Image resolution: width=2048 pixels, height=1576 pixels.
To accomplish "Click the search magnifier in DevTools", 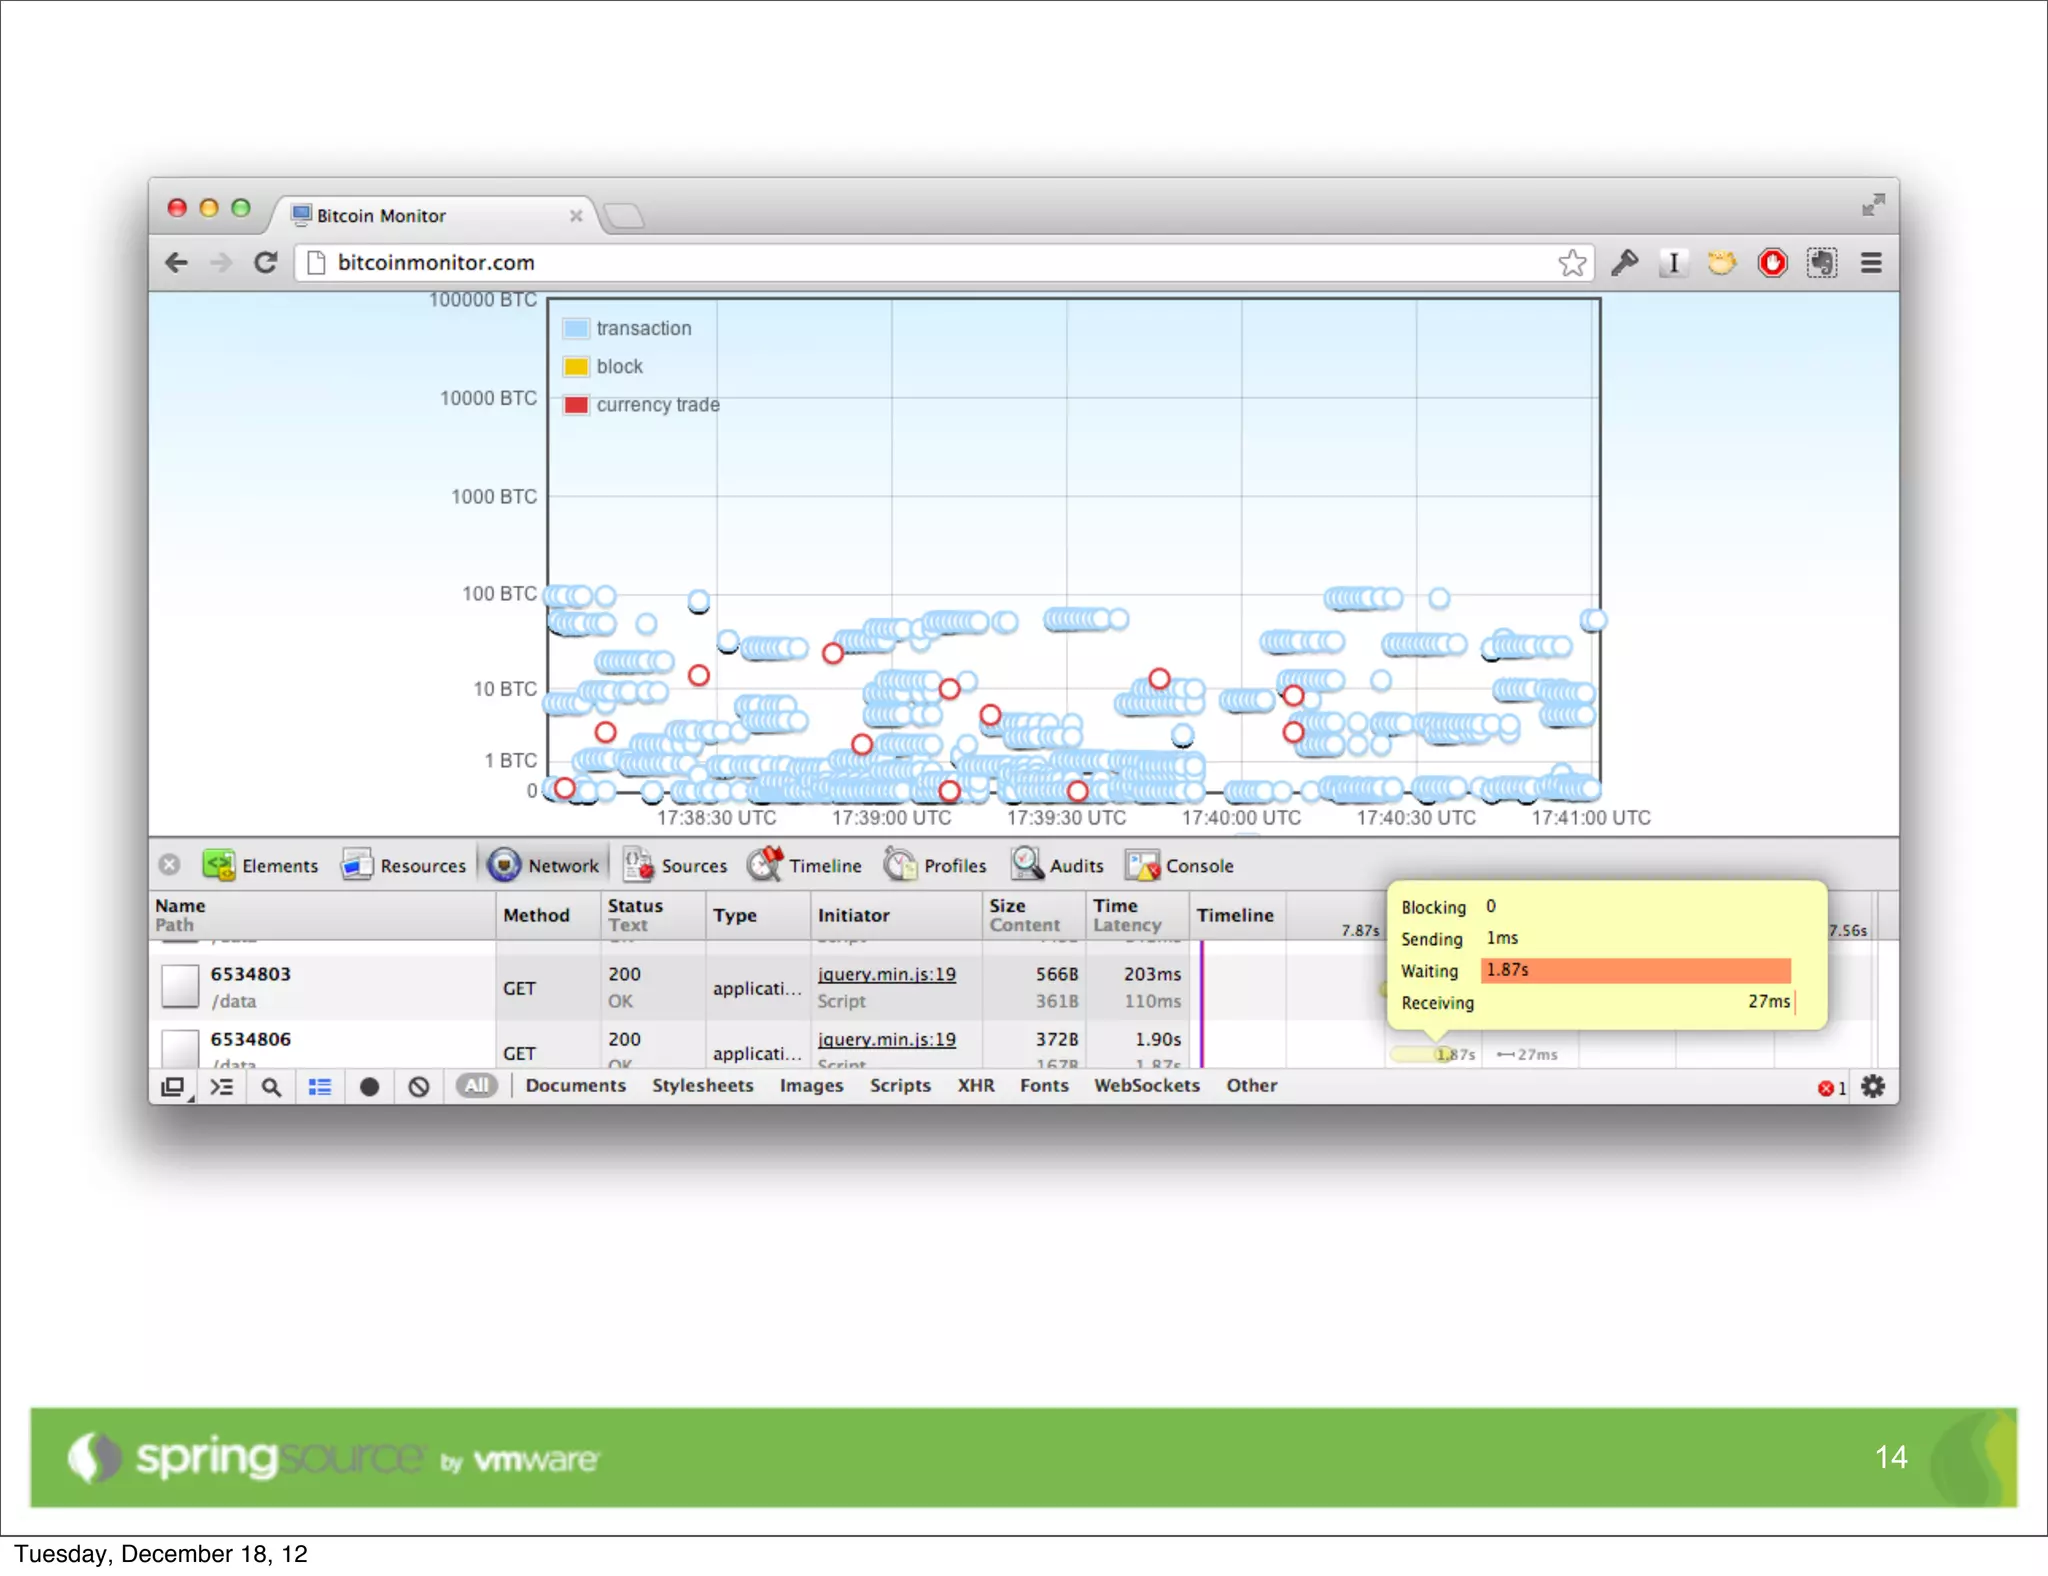I will point(271,1087).
